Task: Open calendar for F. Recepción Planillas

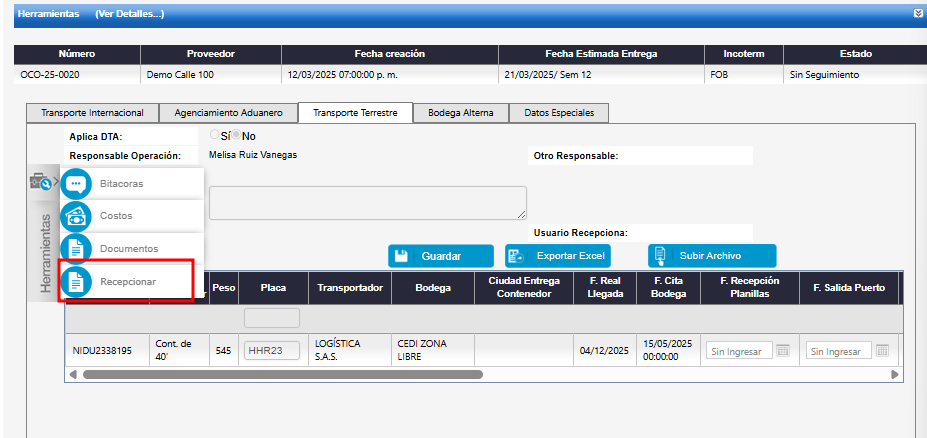Action: click(783, 351)
